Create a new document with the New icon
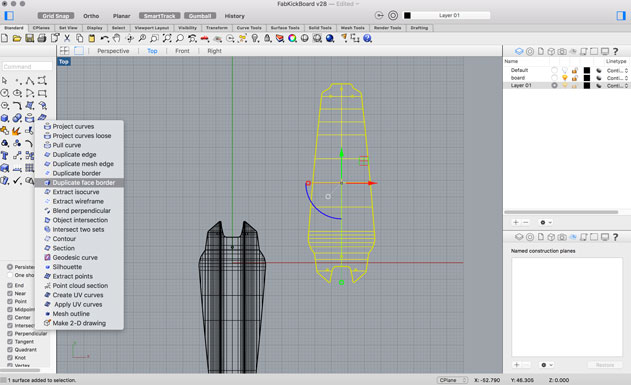The image size is (631, 385). point(4,38)
